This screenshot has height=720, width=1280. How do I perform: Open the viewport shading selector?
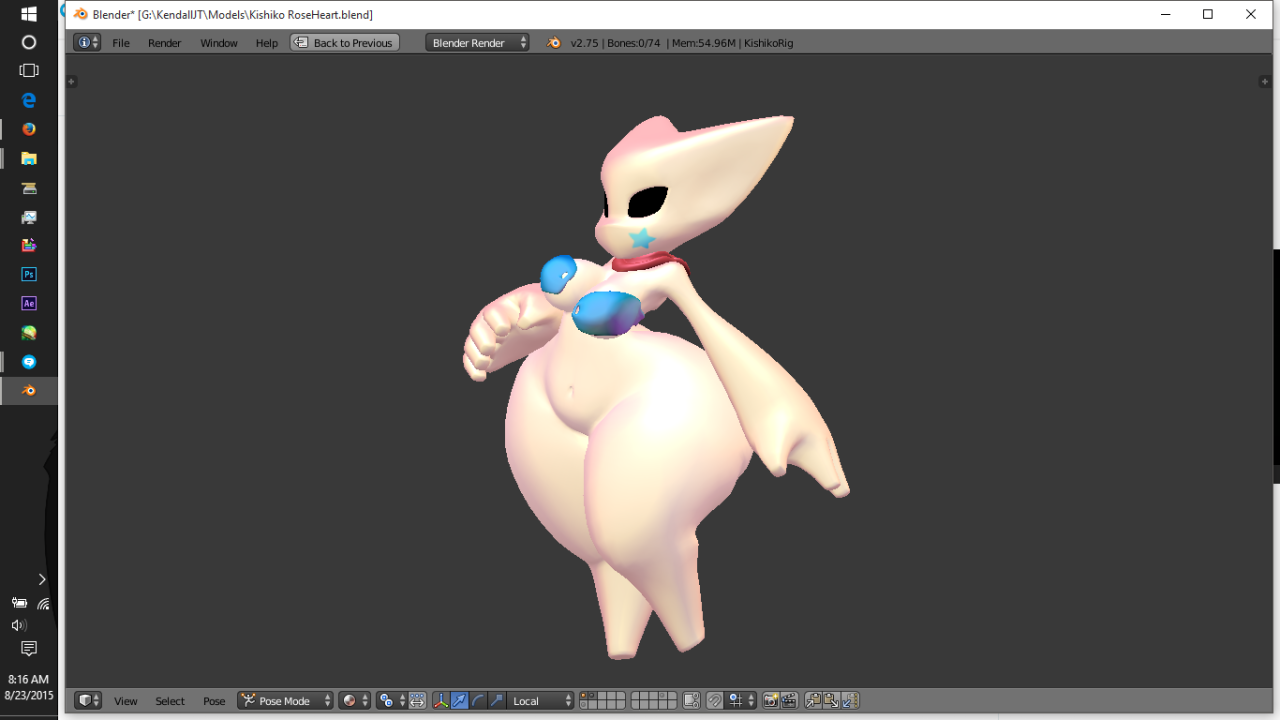click(354, 701)
